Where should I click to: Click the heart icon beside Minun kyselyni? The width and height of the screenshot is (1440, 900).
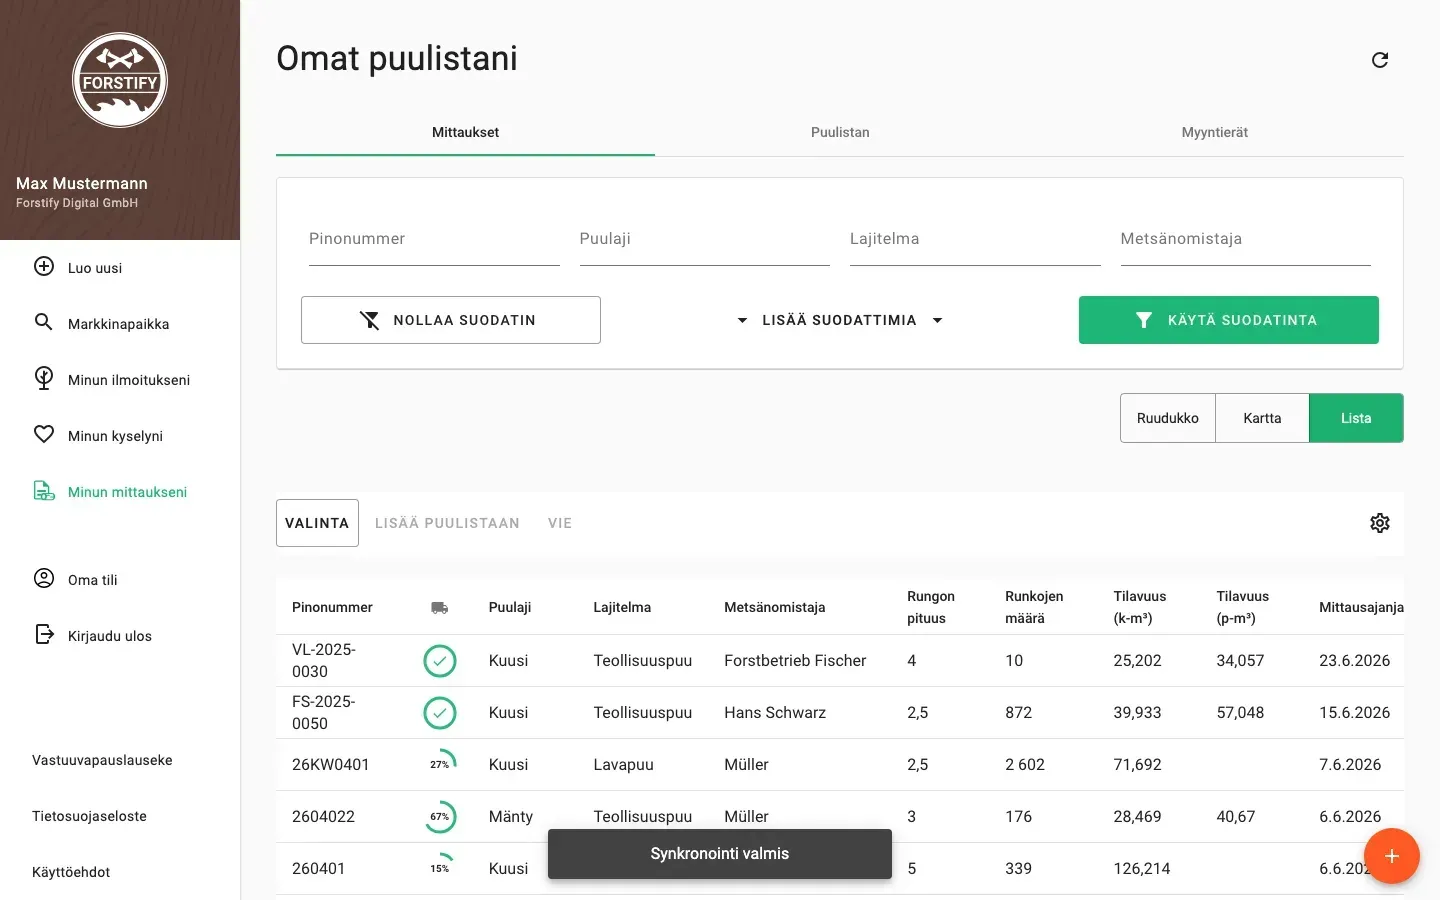pos(44,434)
